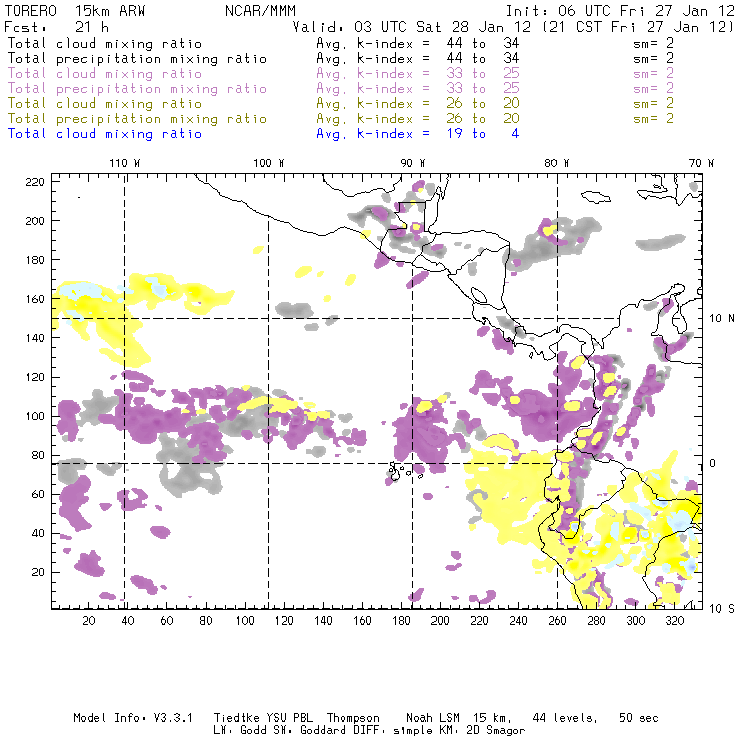The height and width of the screenshot is (740, 740).
Task: Click the 'Fcst: 21 h' forecast text
Action: click(56, 27)
